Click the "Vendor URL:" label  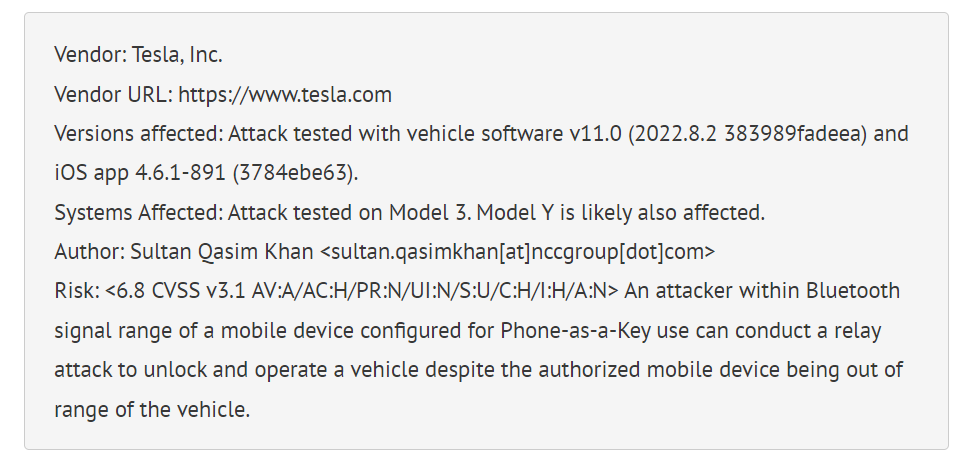click(x=113, y=95)
